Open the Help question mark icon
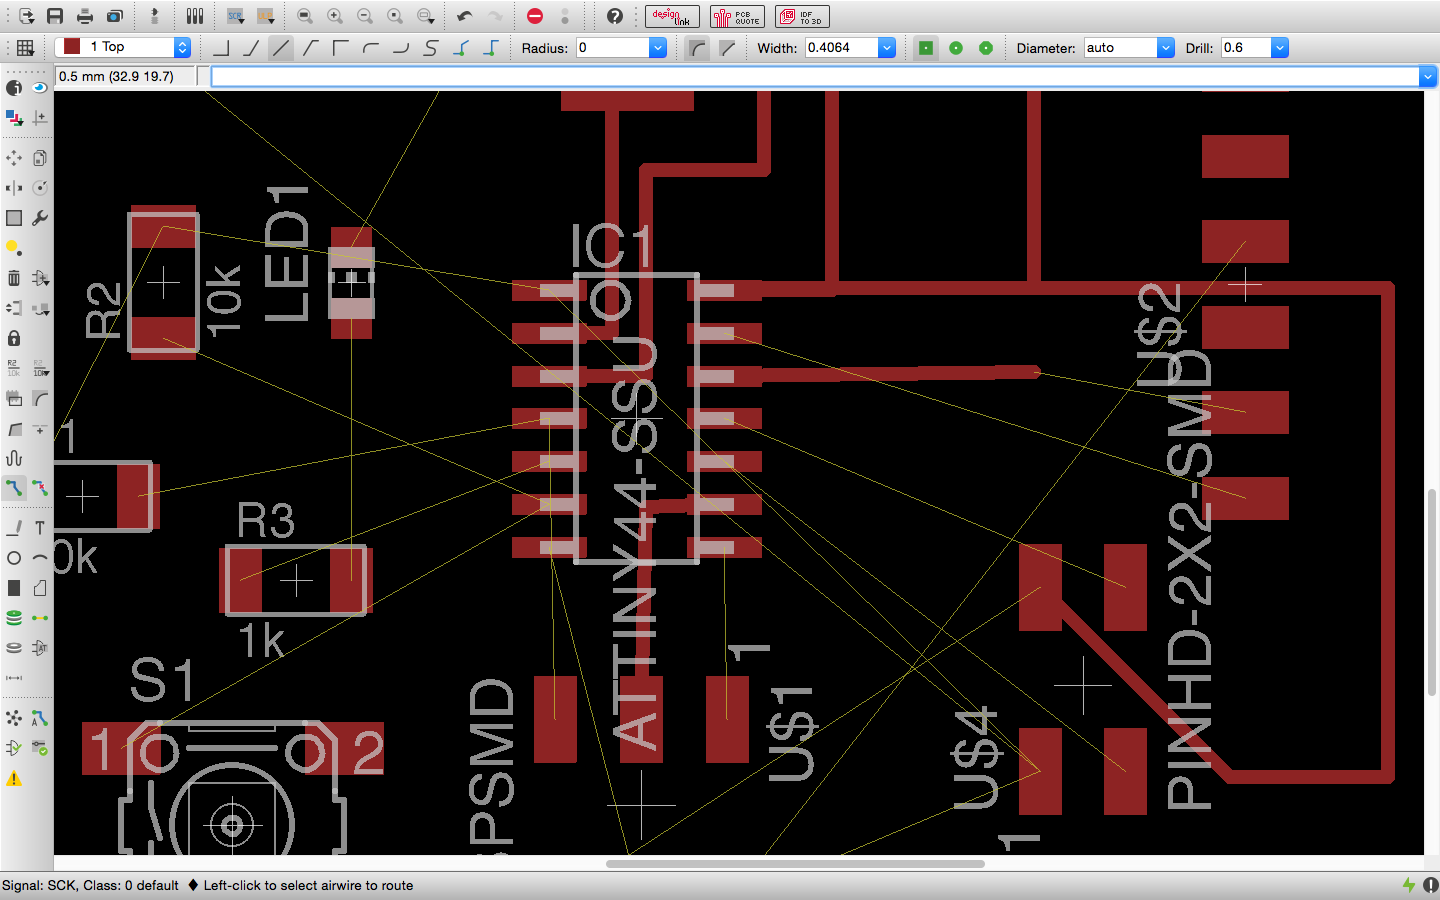This screenshot has height=900, width=1440. (615, 16)
